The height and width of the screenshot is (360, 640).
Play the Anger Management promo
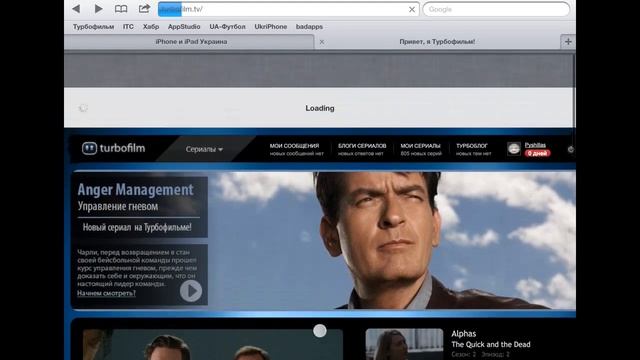191,291
